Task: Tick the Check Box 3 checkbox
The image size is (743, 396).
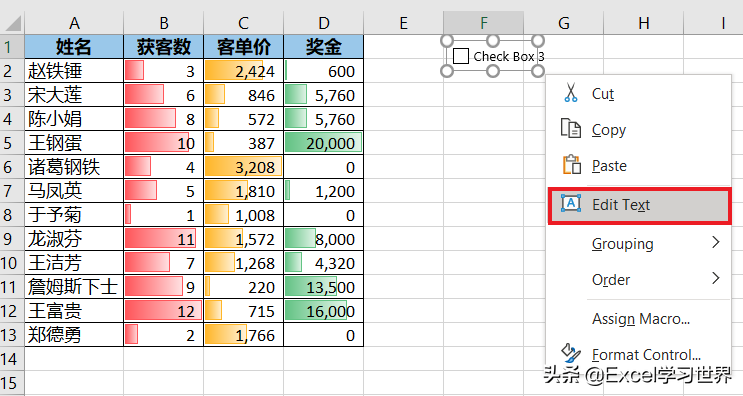Action: [461, 56]
